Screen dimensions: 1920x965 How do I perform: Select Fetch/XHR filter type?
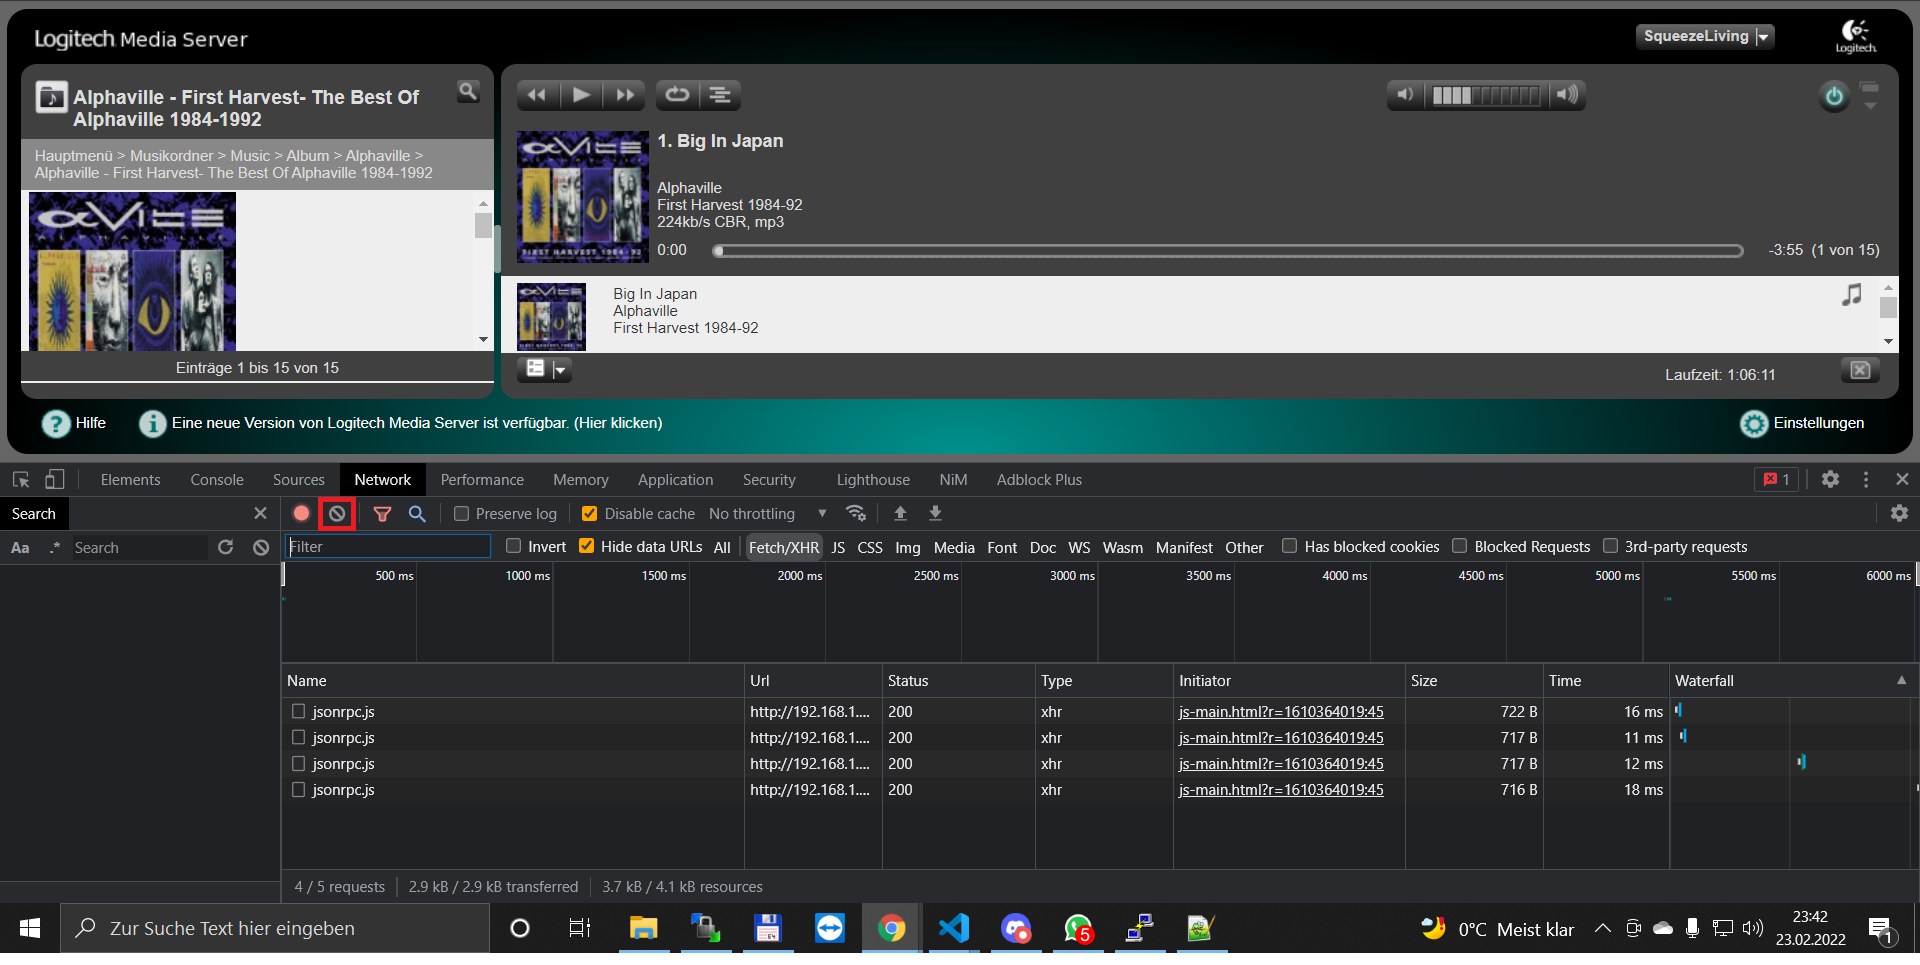click(784, 548)
